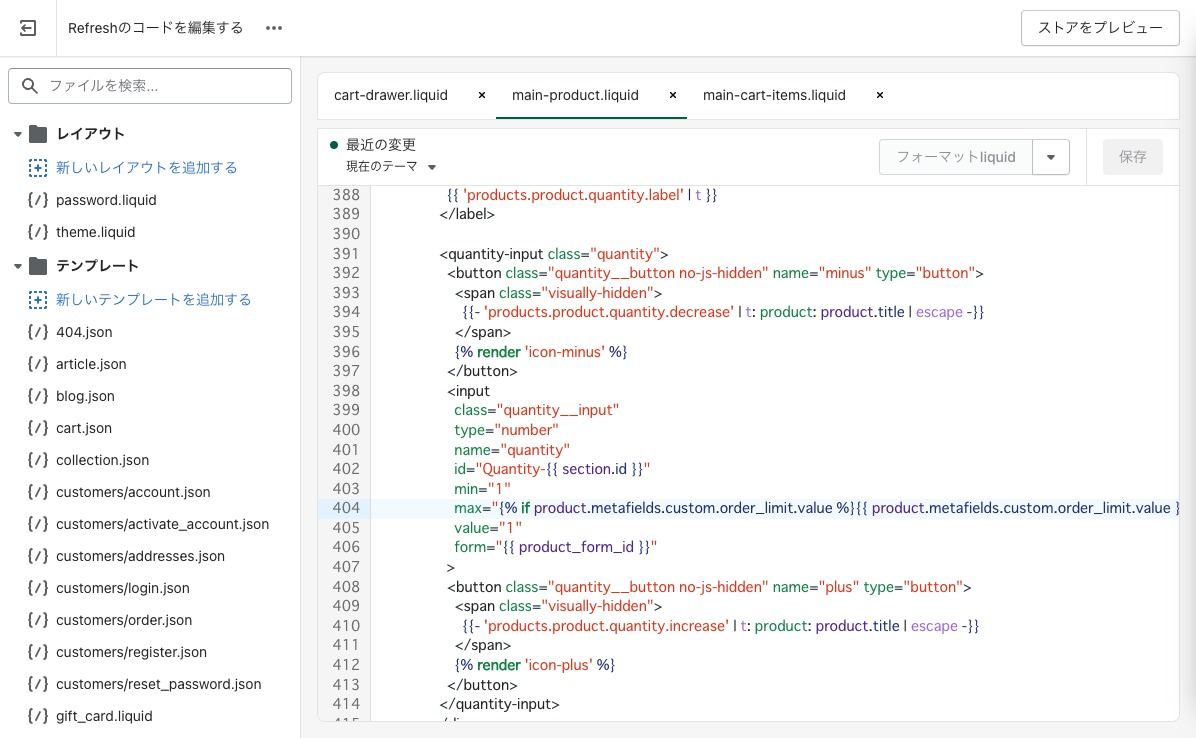Click the ストアをプレビュー button

click(x=1100, y=28)
